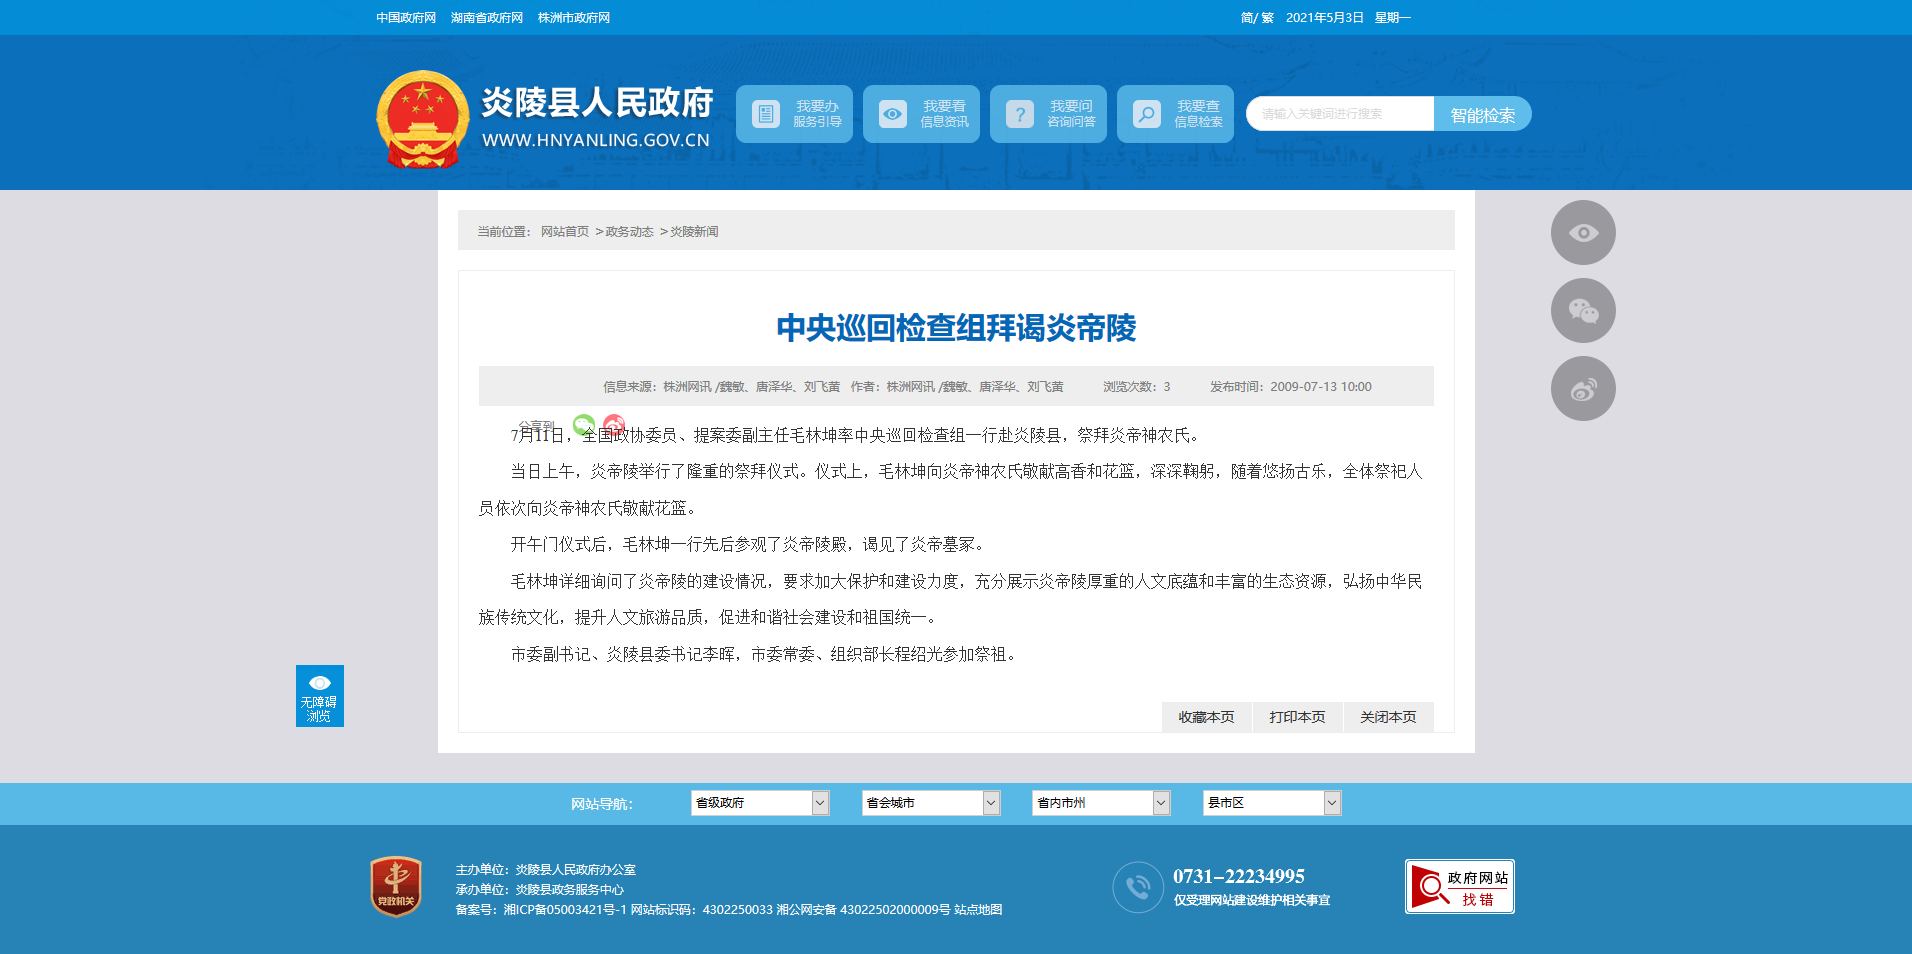Viewport: 1912px width, 954px height.
Task: Expand the 县市区 dropdown
Action: pos(1271,803)
